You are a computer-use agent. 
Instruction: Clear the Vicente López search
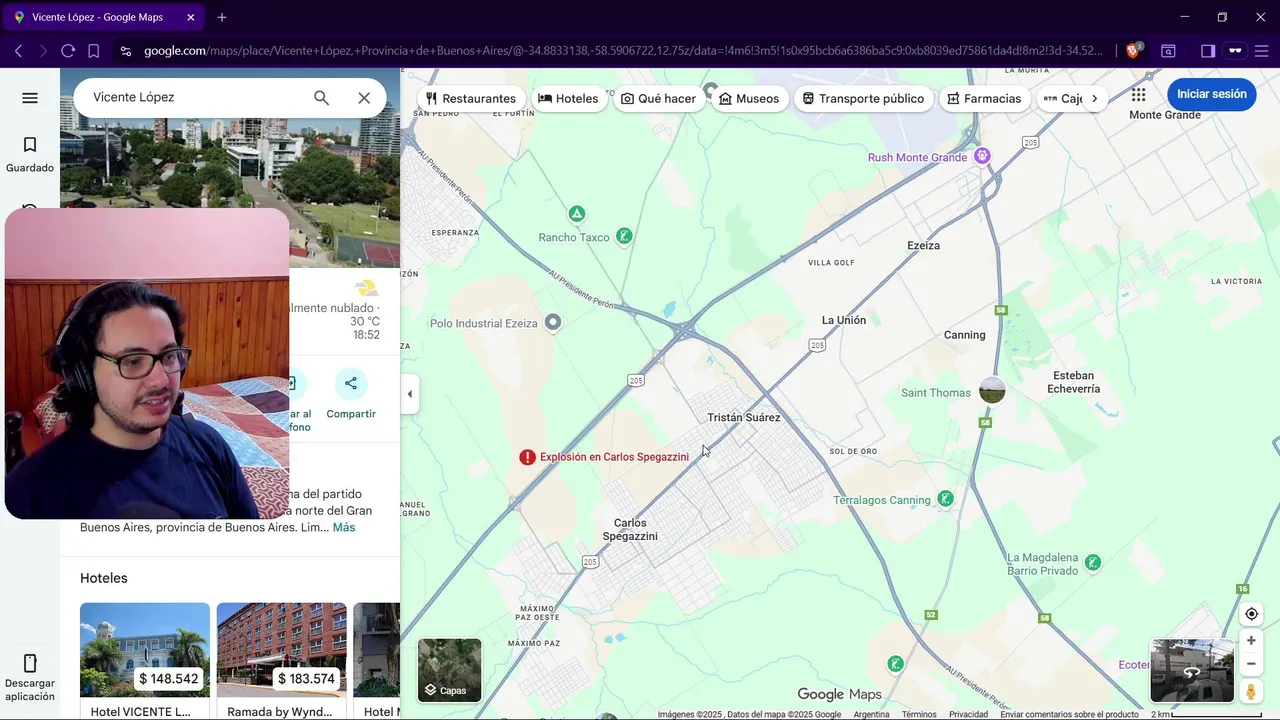click(x=364, y=98)
